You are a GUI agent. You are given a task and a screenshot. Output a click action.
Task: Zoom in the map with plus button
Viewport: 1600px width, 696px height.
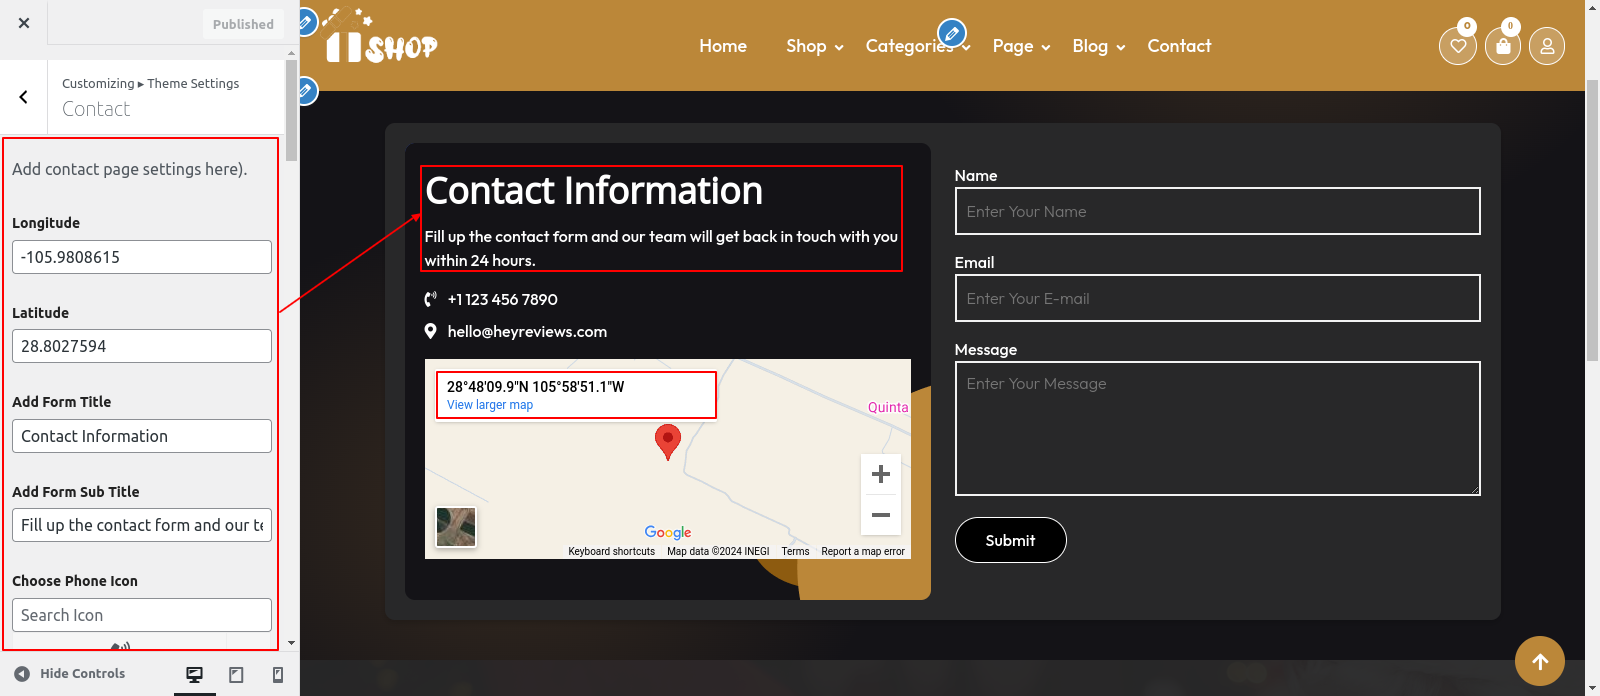[x=881, y=474]
